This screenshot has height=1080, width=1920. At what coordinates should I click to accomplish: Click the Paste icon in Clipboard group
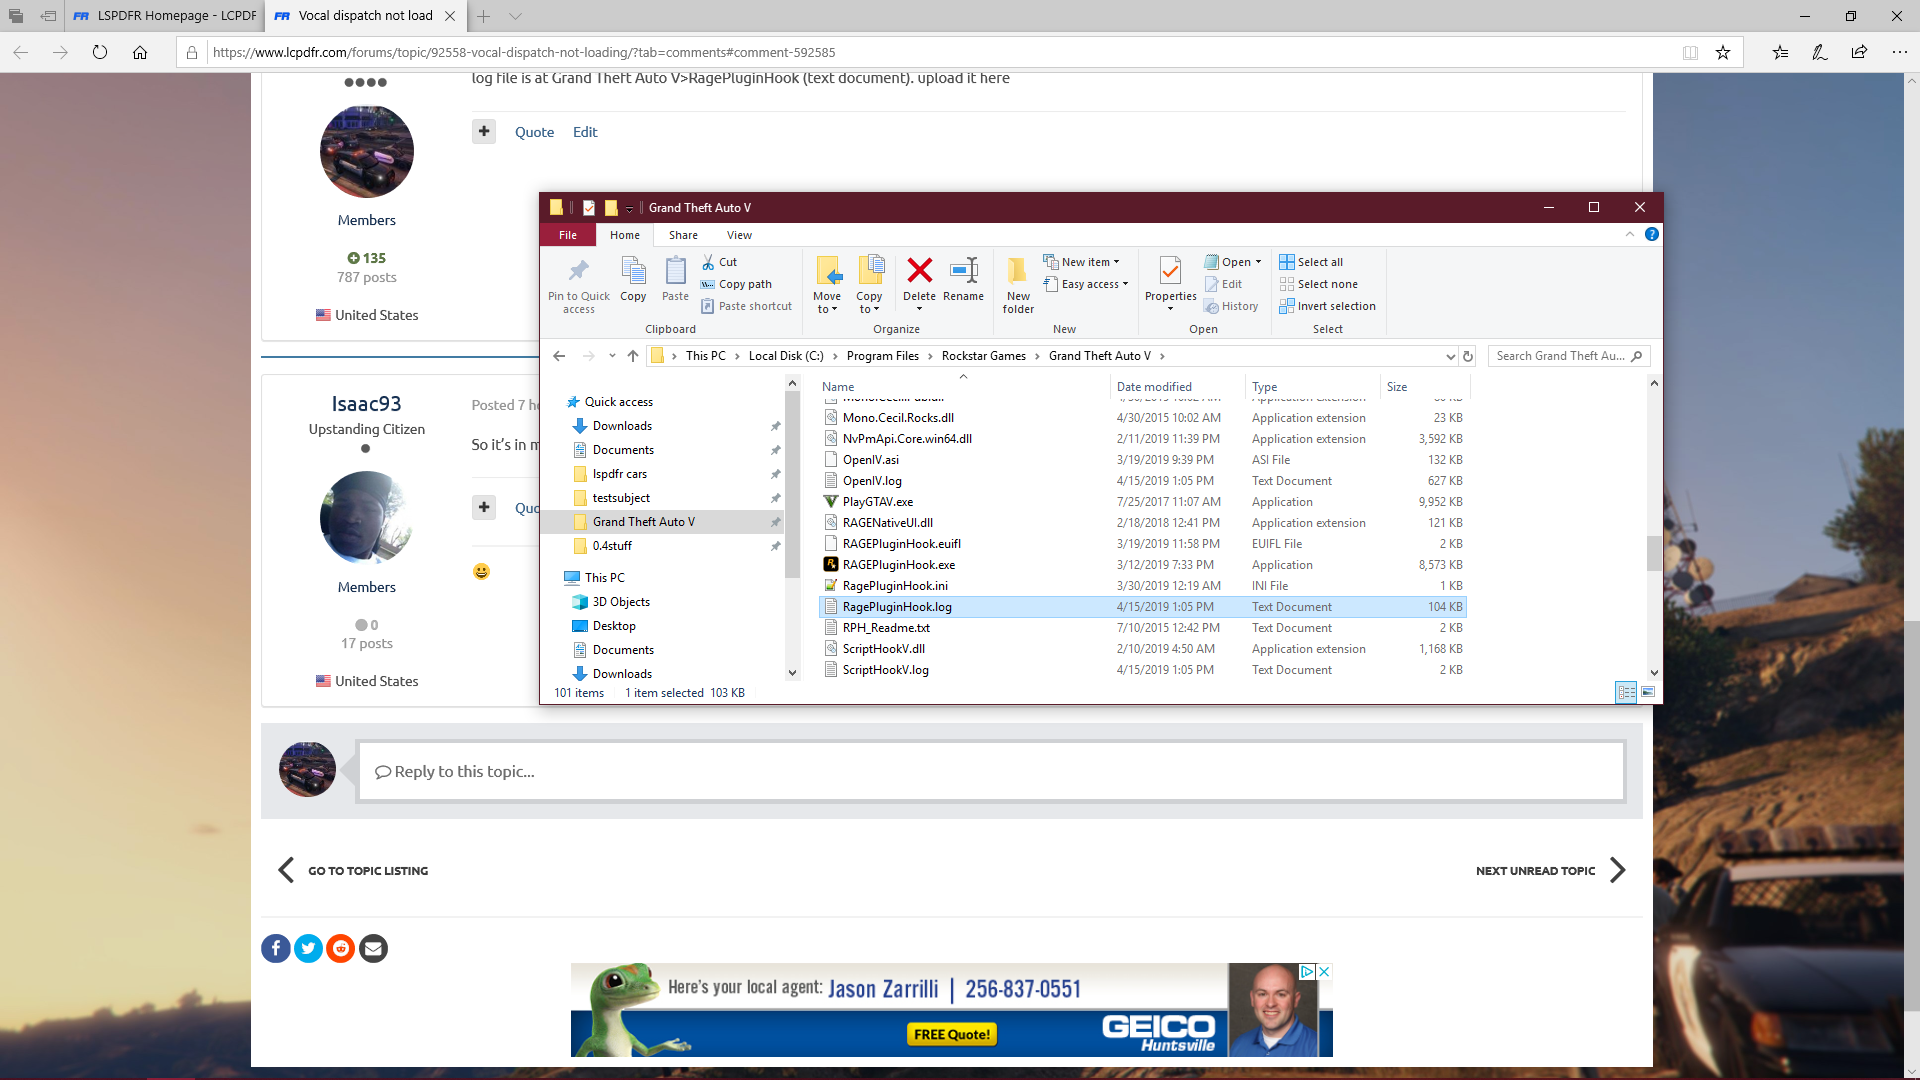click(675, 271)
